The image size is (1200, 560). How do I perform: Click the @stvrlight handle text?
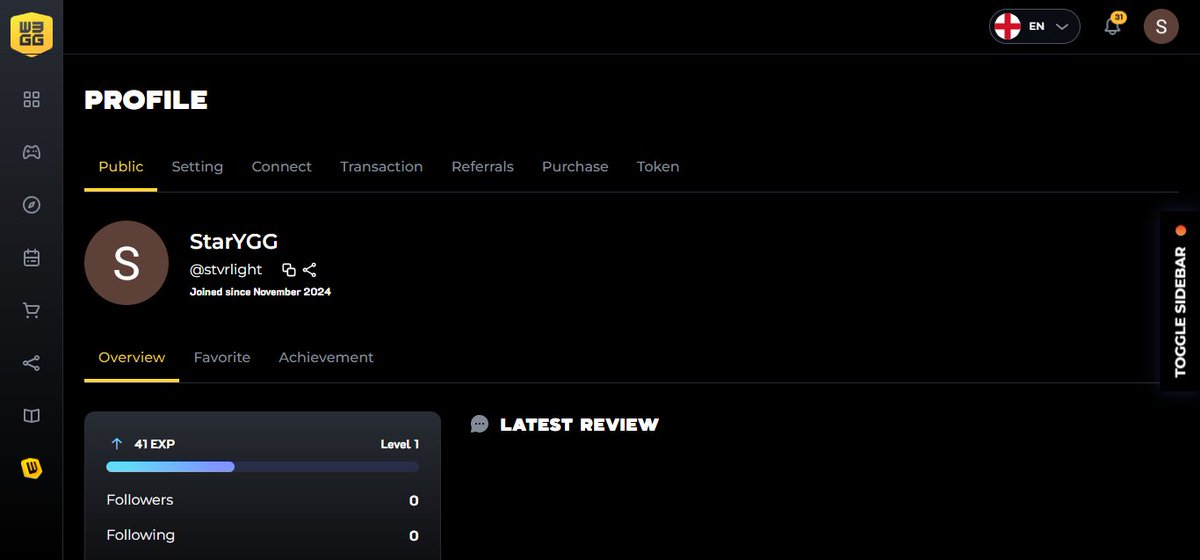(226, 270)
